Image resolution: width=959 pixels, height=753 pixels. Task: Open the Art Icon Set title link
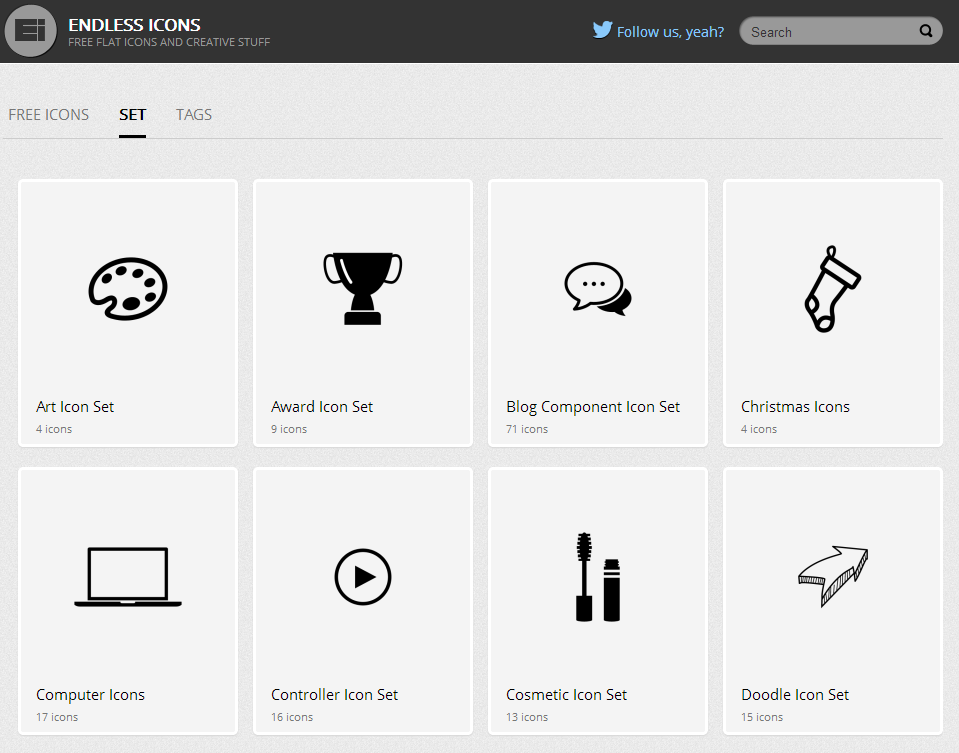tap(75, 407)
